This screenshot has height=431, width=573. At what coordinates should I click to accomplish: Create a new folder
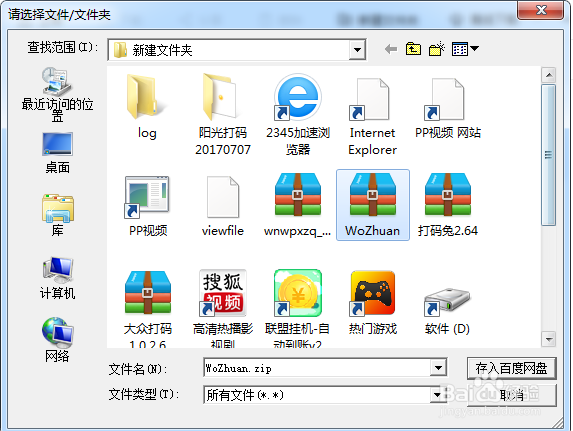tap(437, 49)
